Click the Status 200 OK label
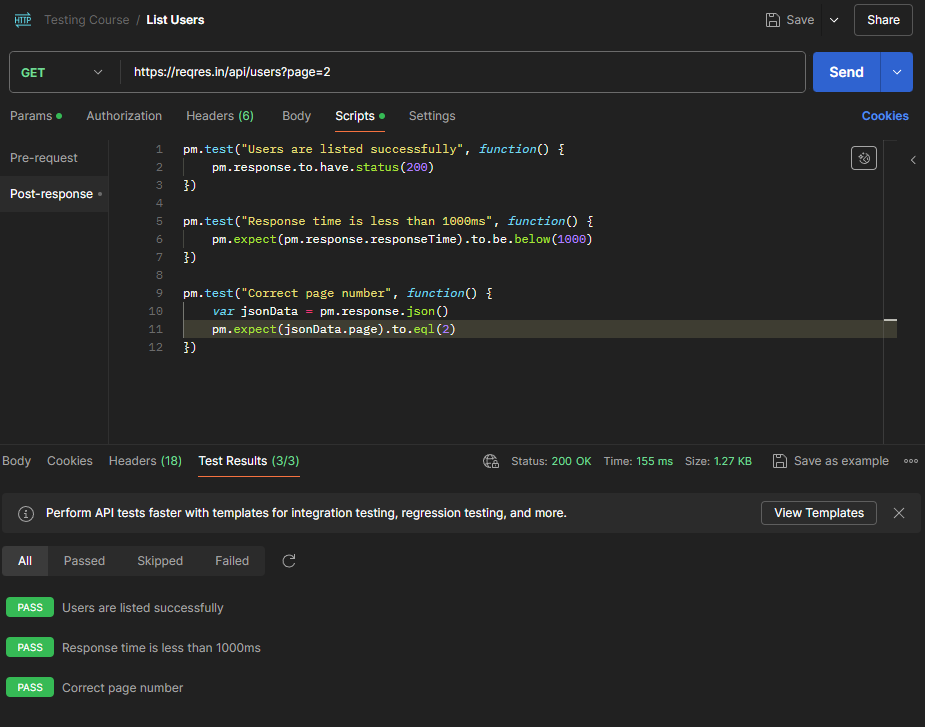The image size is (925, 727). click(x=551, y=461)
